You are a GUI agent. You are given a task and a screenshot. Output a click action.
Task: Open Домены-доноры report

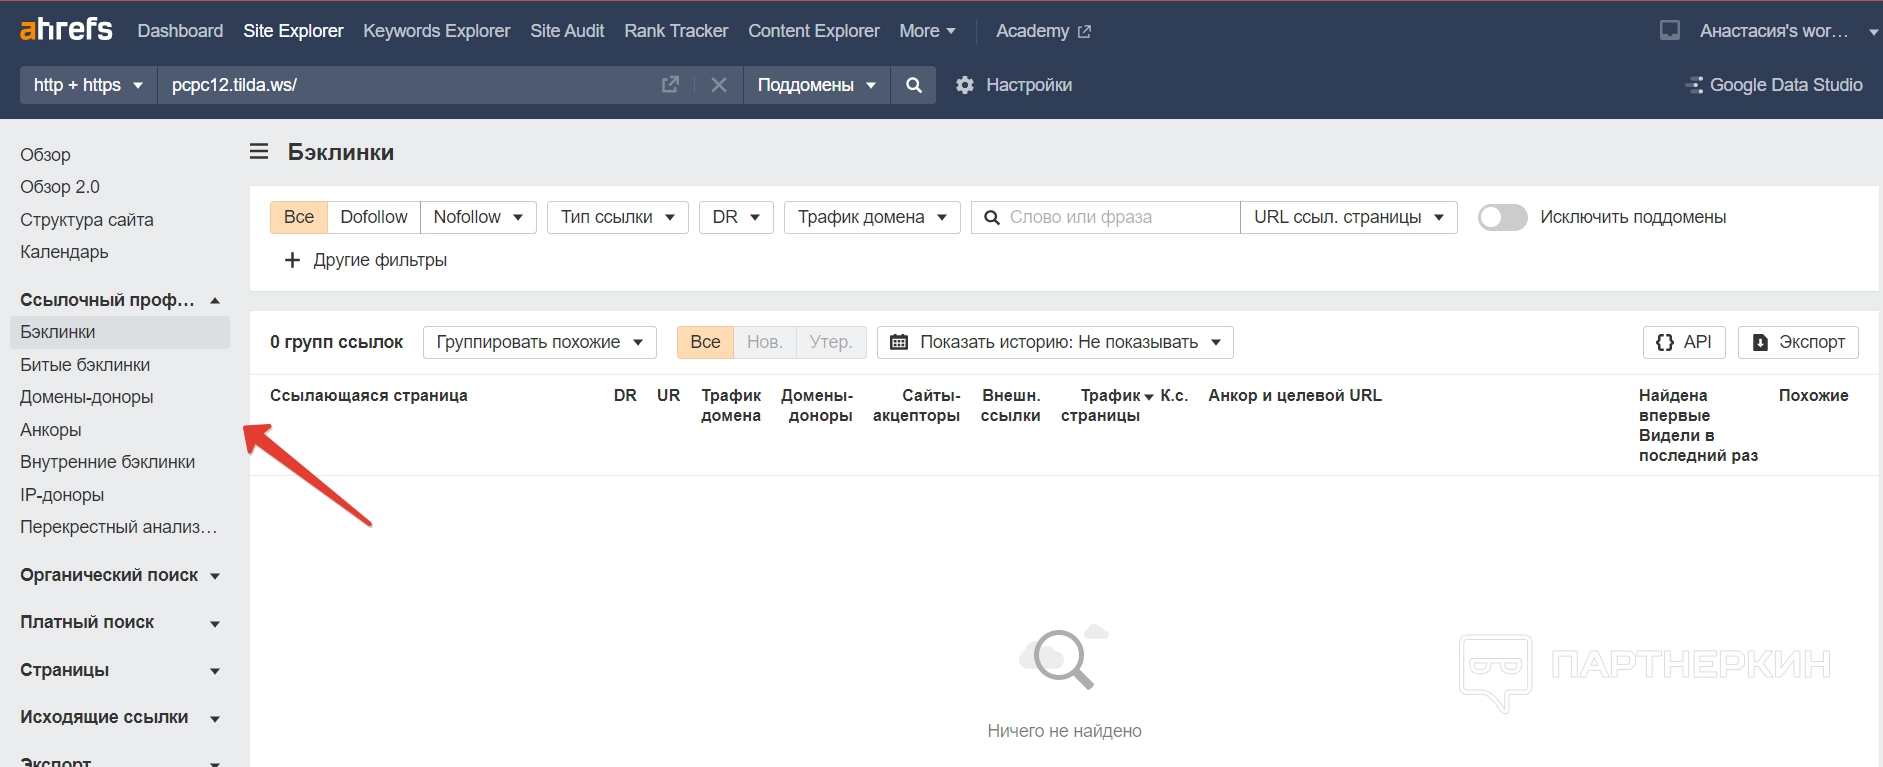(x=87, y=397)
